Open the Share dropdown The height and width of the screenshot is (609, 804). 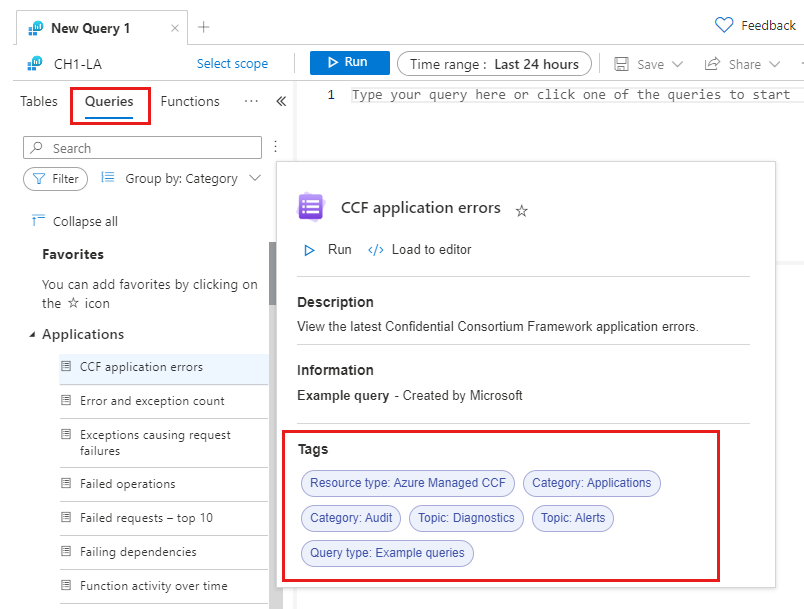[x=743, y=64]
